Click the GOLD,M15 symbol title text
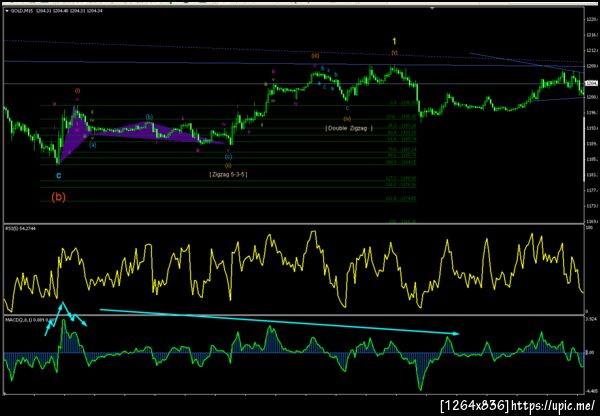Image resolution: width=600 pixels, height=416 pixels. tap(22, 11)
